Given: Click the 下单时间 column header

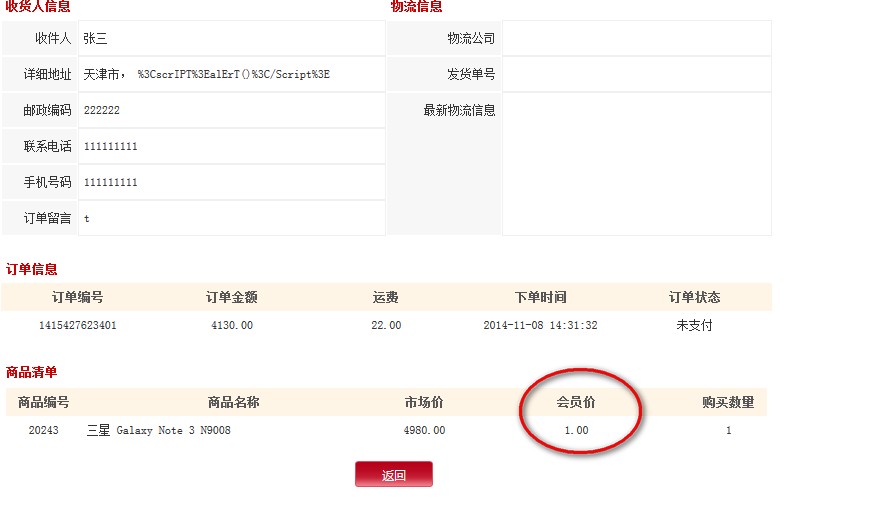Looking at the screenshot, I should tap(540, 297).
